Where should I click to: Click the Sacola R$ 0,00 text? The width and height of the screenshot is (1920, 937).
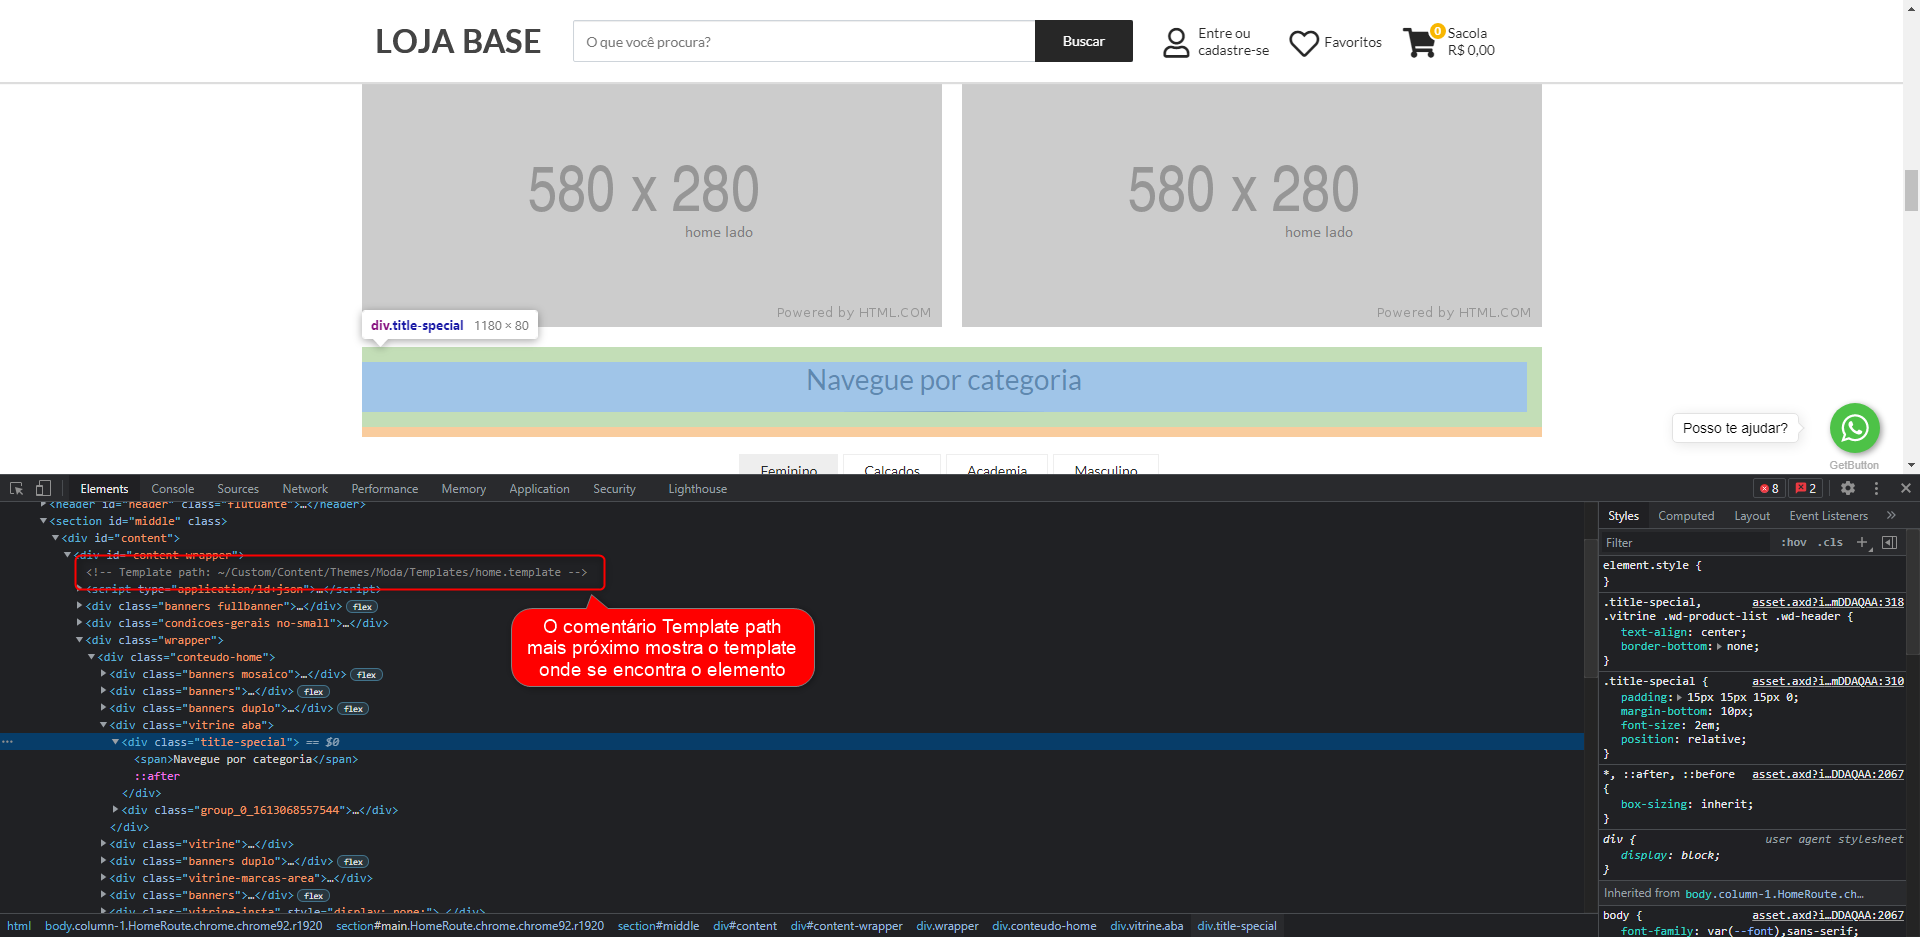(x=1471, y=42)
